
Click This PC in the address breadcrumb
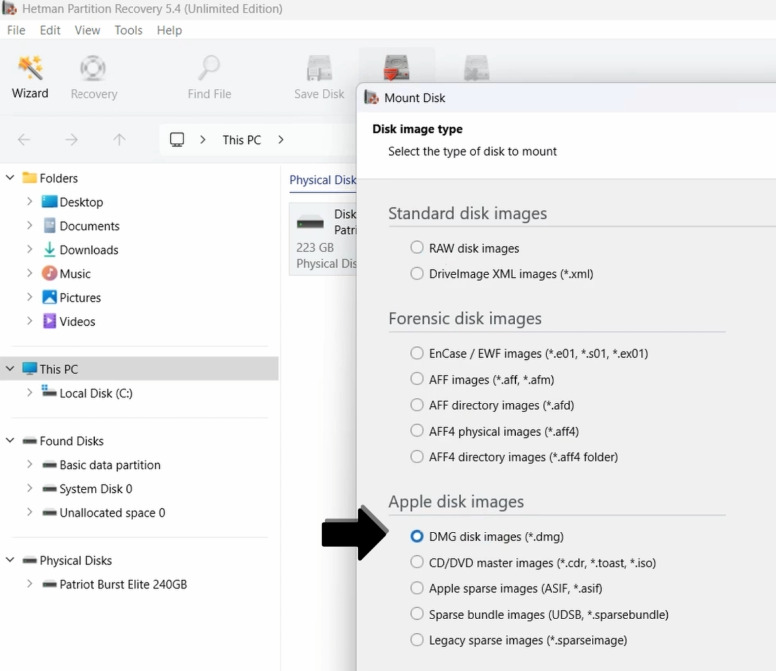pos(242,140)
